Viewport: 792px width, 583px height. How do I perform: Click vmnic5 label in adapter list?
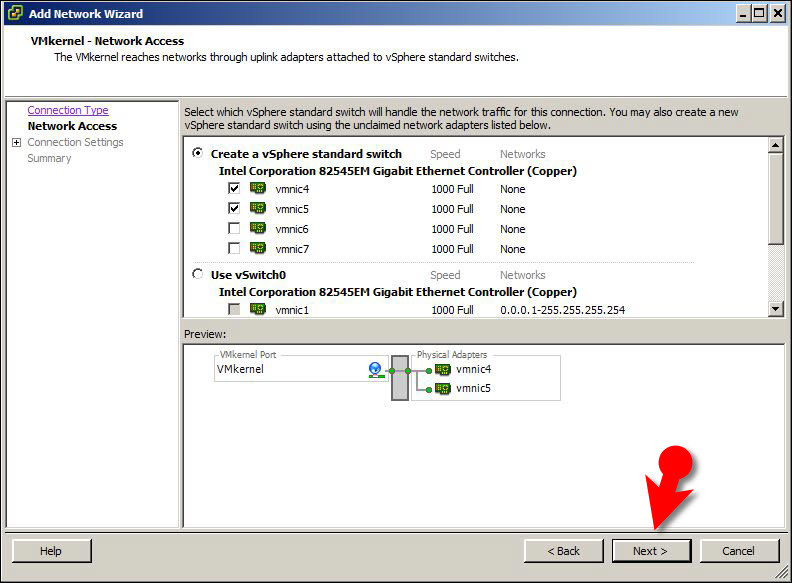coord(292,209)
